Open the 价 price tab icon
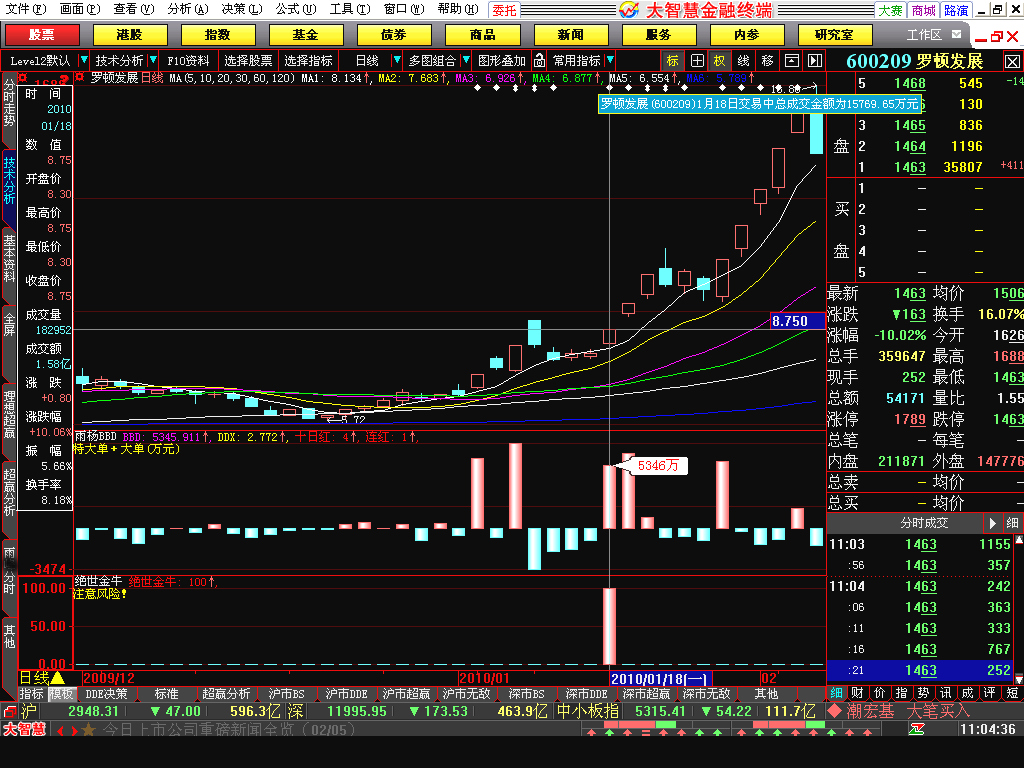Screen dimensions: 1024x768 point(880,693)
